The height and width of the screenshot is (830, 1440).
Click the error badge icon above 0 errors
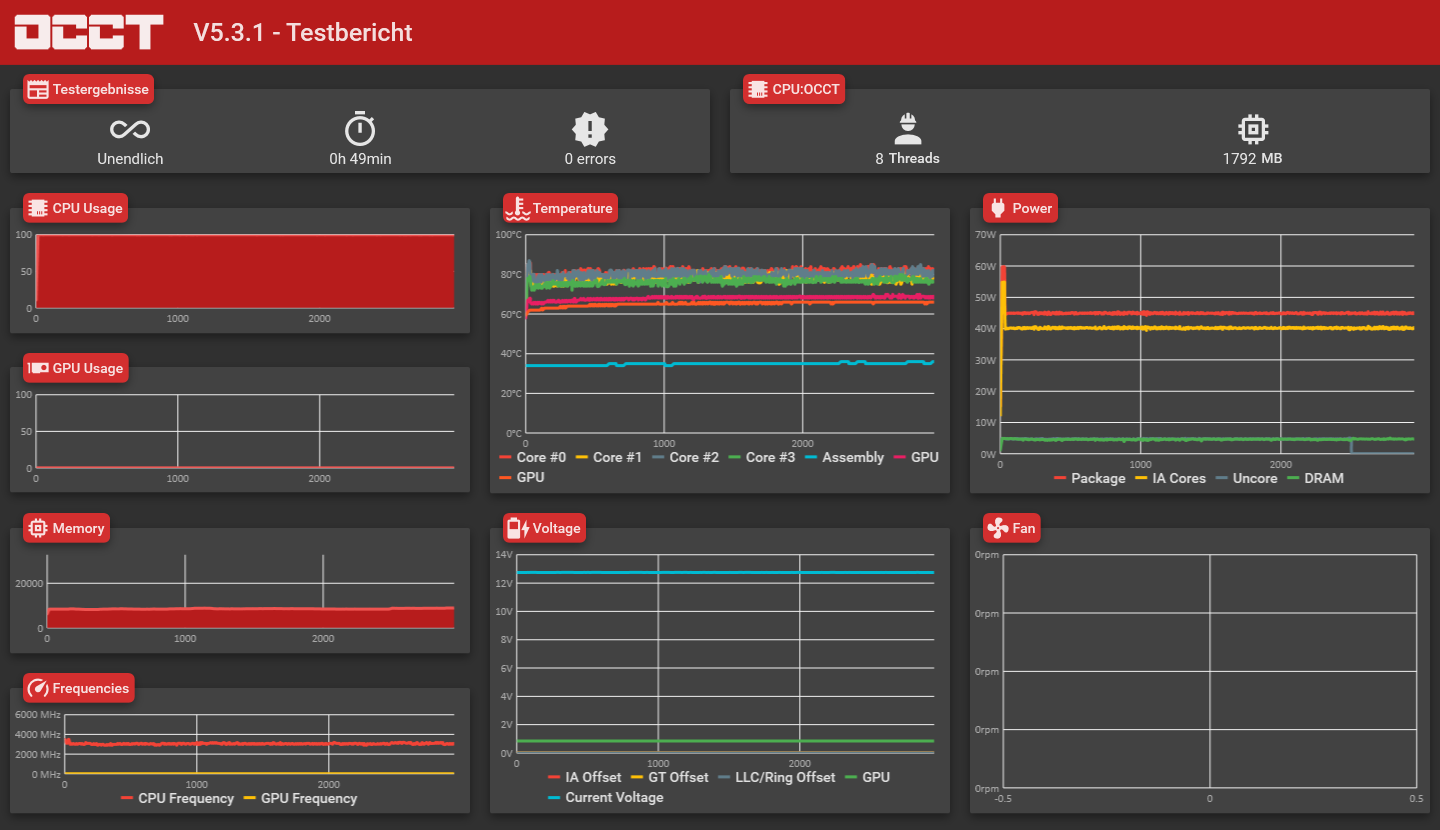pyautogui.click(x=590, y=129)
